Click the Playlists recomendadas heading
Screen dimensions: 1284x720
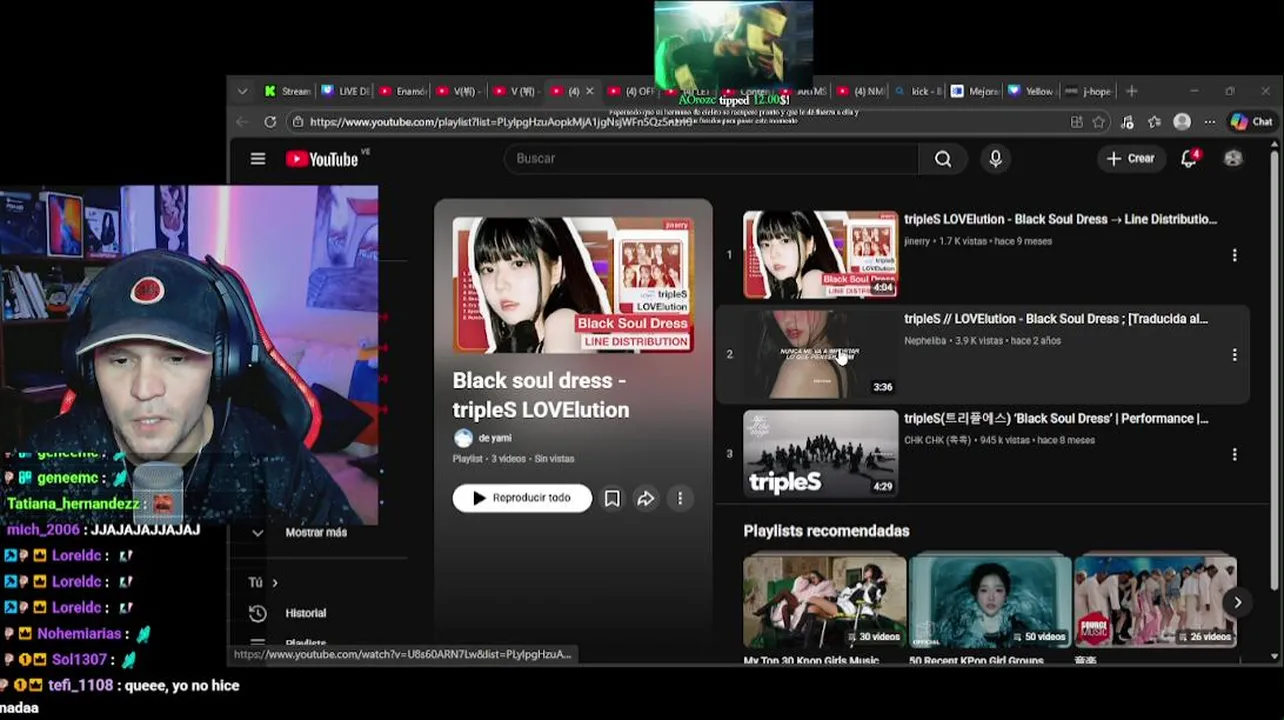coord(826,531)
